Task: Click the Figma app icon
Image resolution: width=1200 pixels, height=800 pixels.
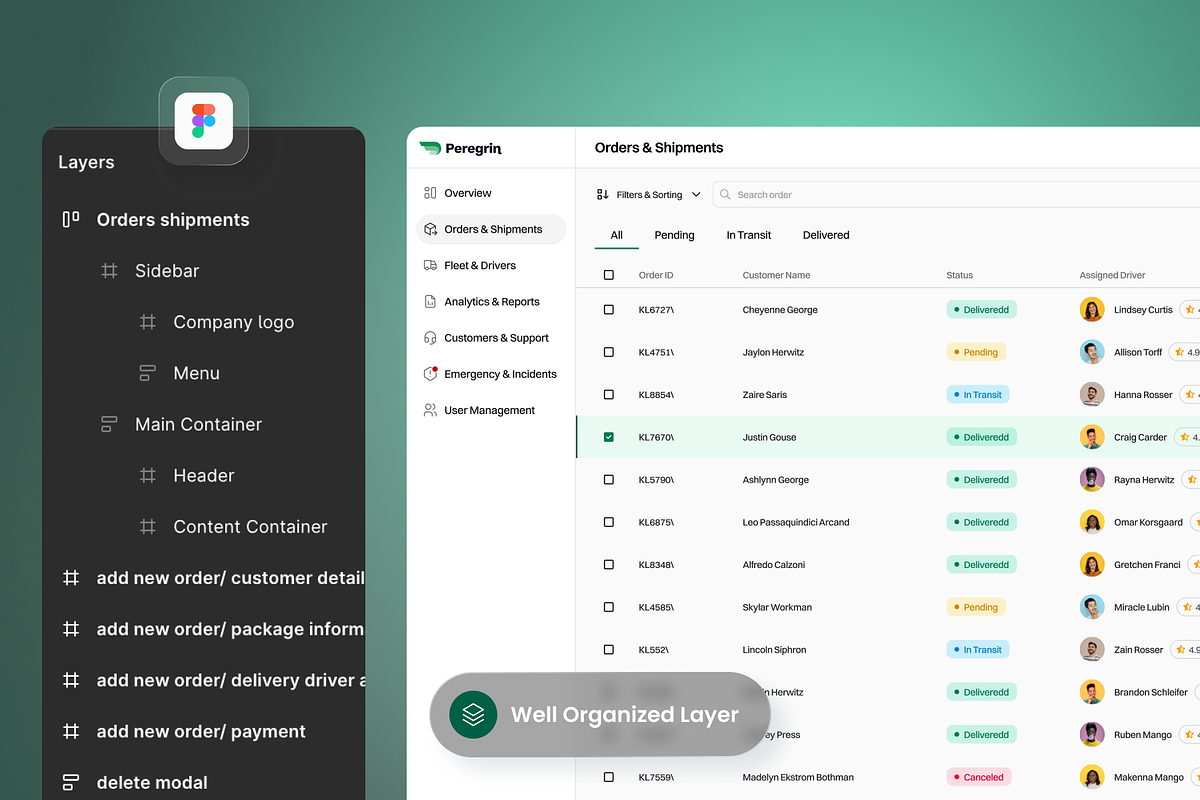Action: point(204,121)
